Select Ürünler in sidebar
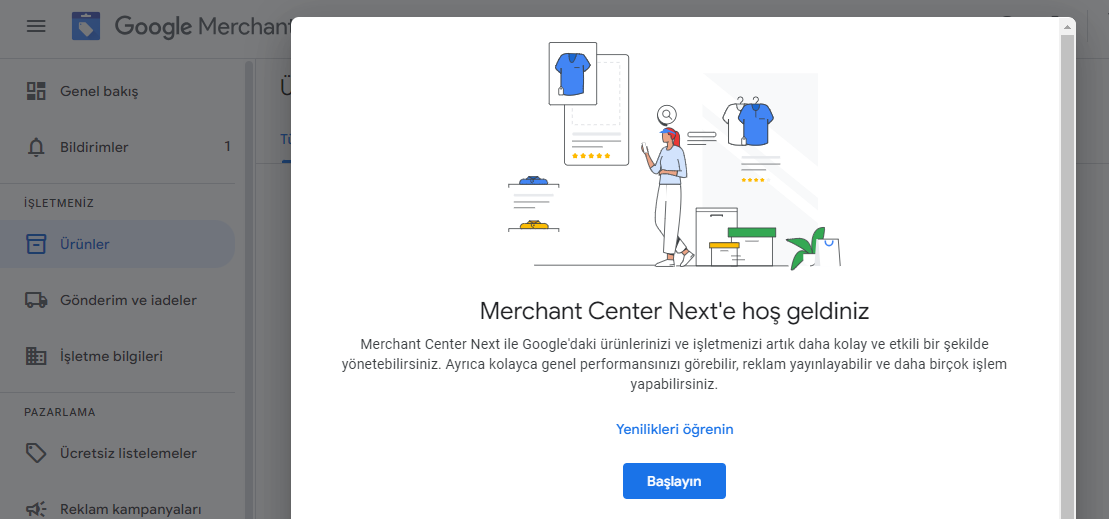 pos(117,244)
